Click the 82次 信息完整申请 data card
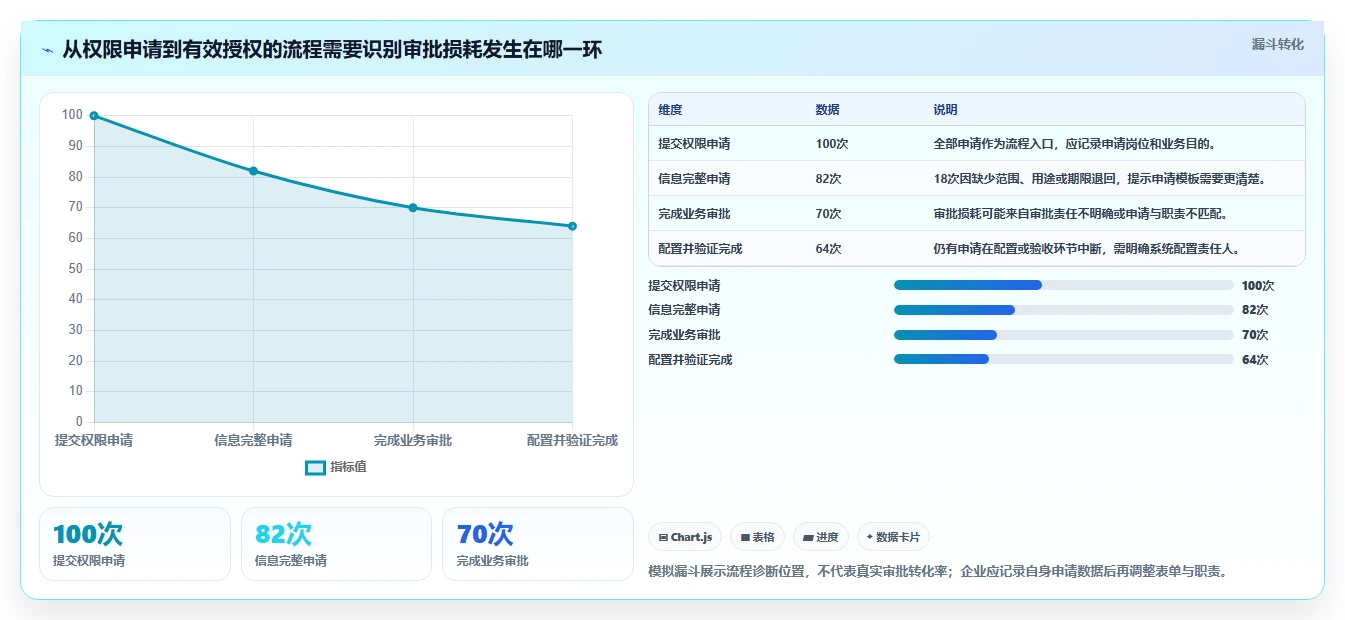 point(336,544)
